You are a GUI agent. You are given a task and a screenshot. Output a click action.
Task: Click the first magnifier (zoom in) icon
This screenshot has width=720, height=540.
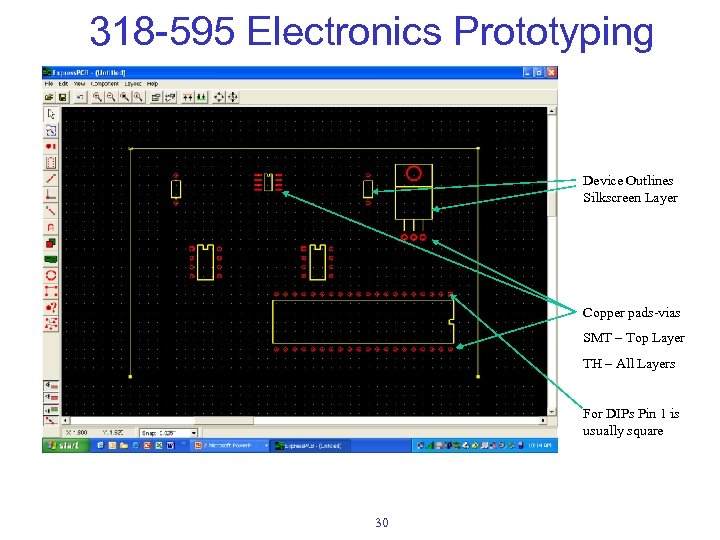(97, 97)
